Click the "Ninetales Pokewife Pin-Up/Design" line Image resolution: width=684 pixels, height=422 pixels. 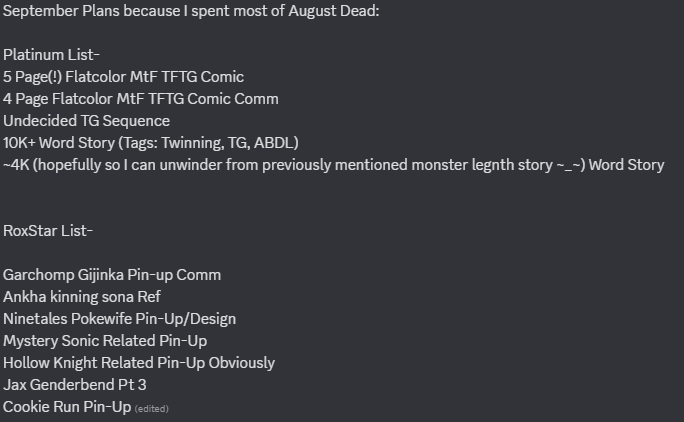point(119,319)
